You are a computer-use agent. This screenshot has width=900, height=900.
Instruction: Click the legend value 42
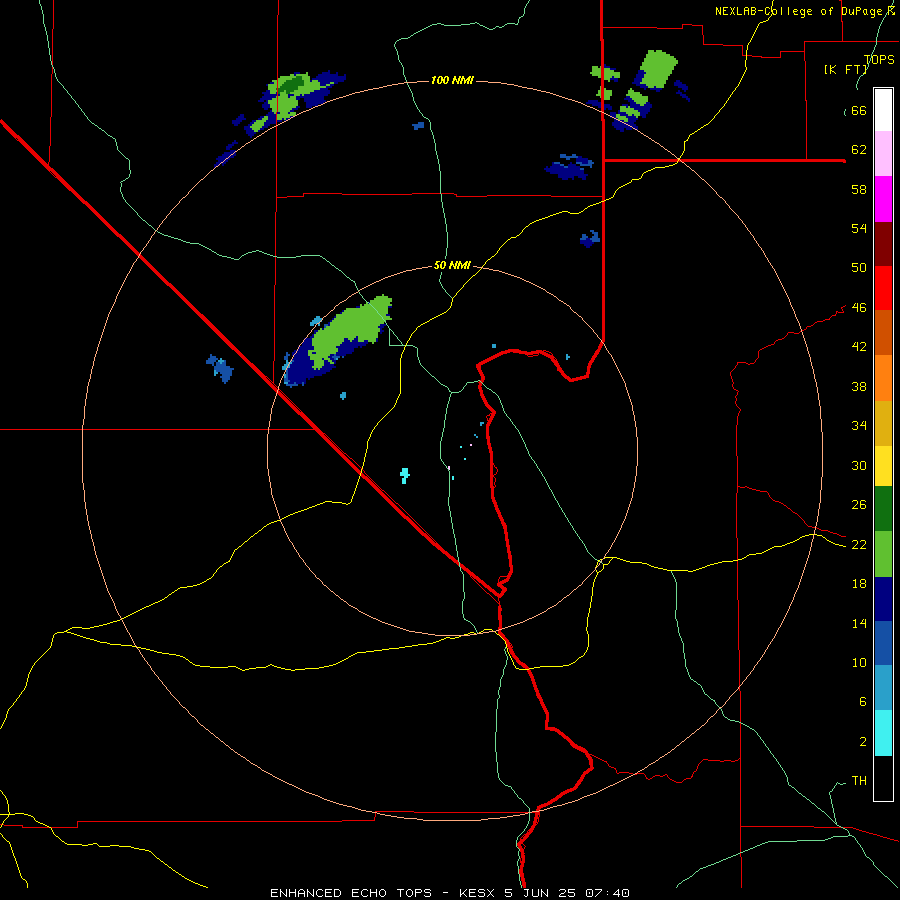click(859, 347)
